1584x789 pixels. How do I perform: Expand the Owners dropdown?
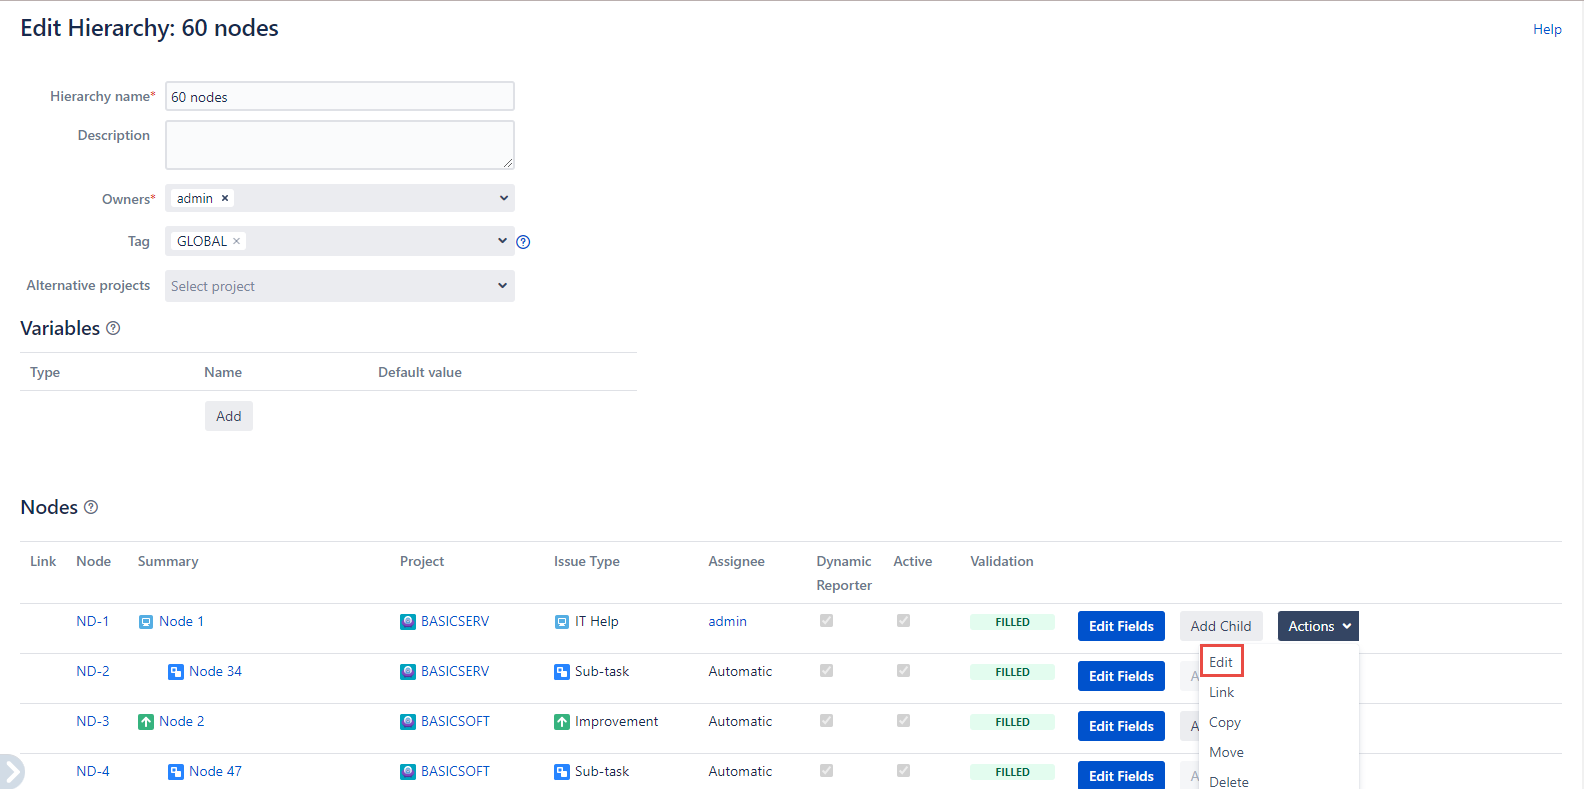pos(503,198)
